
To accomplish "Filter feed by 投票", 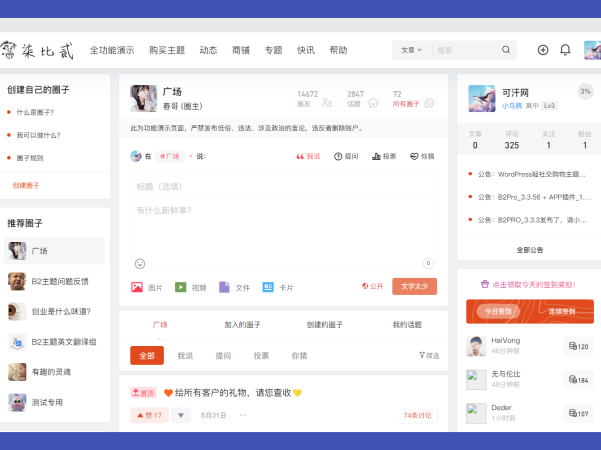I will point(261,356).
